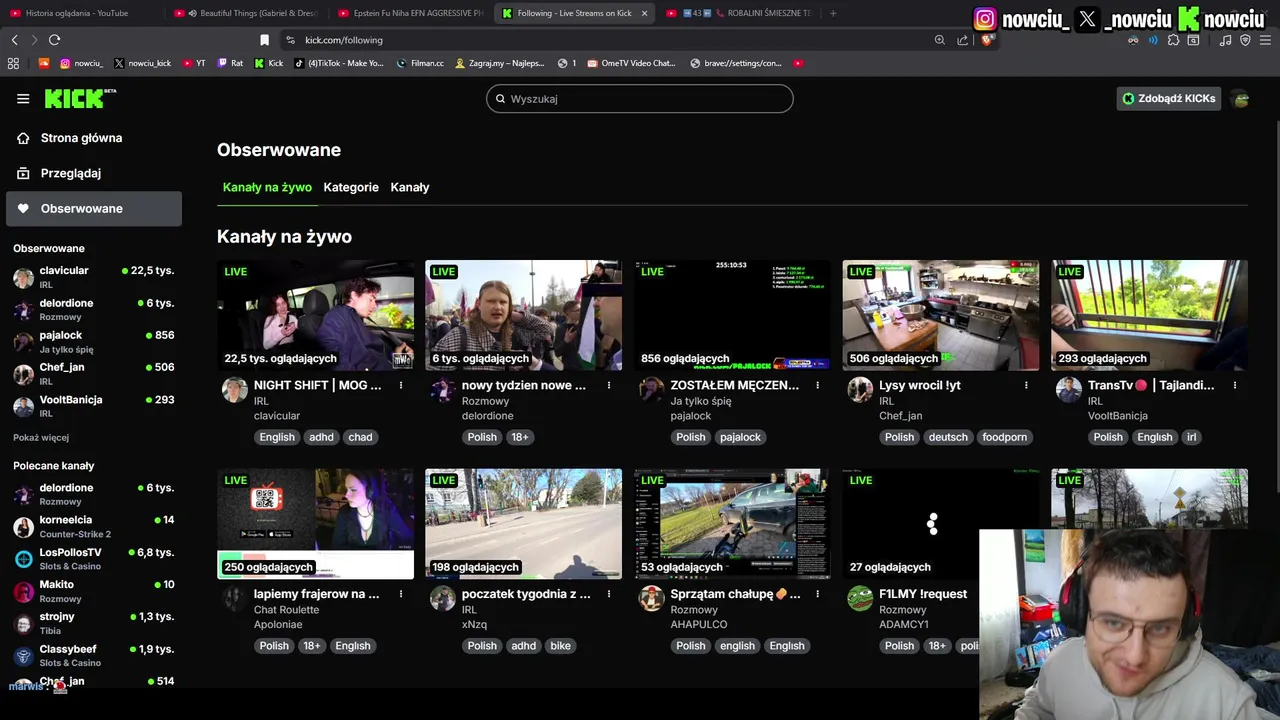1280x720 pixels.
Task: Click the heart icon beside Obserwowane
Action: click(x=23, y=208)
